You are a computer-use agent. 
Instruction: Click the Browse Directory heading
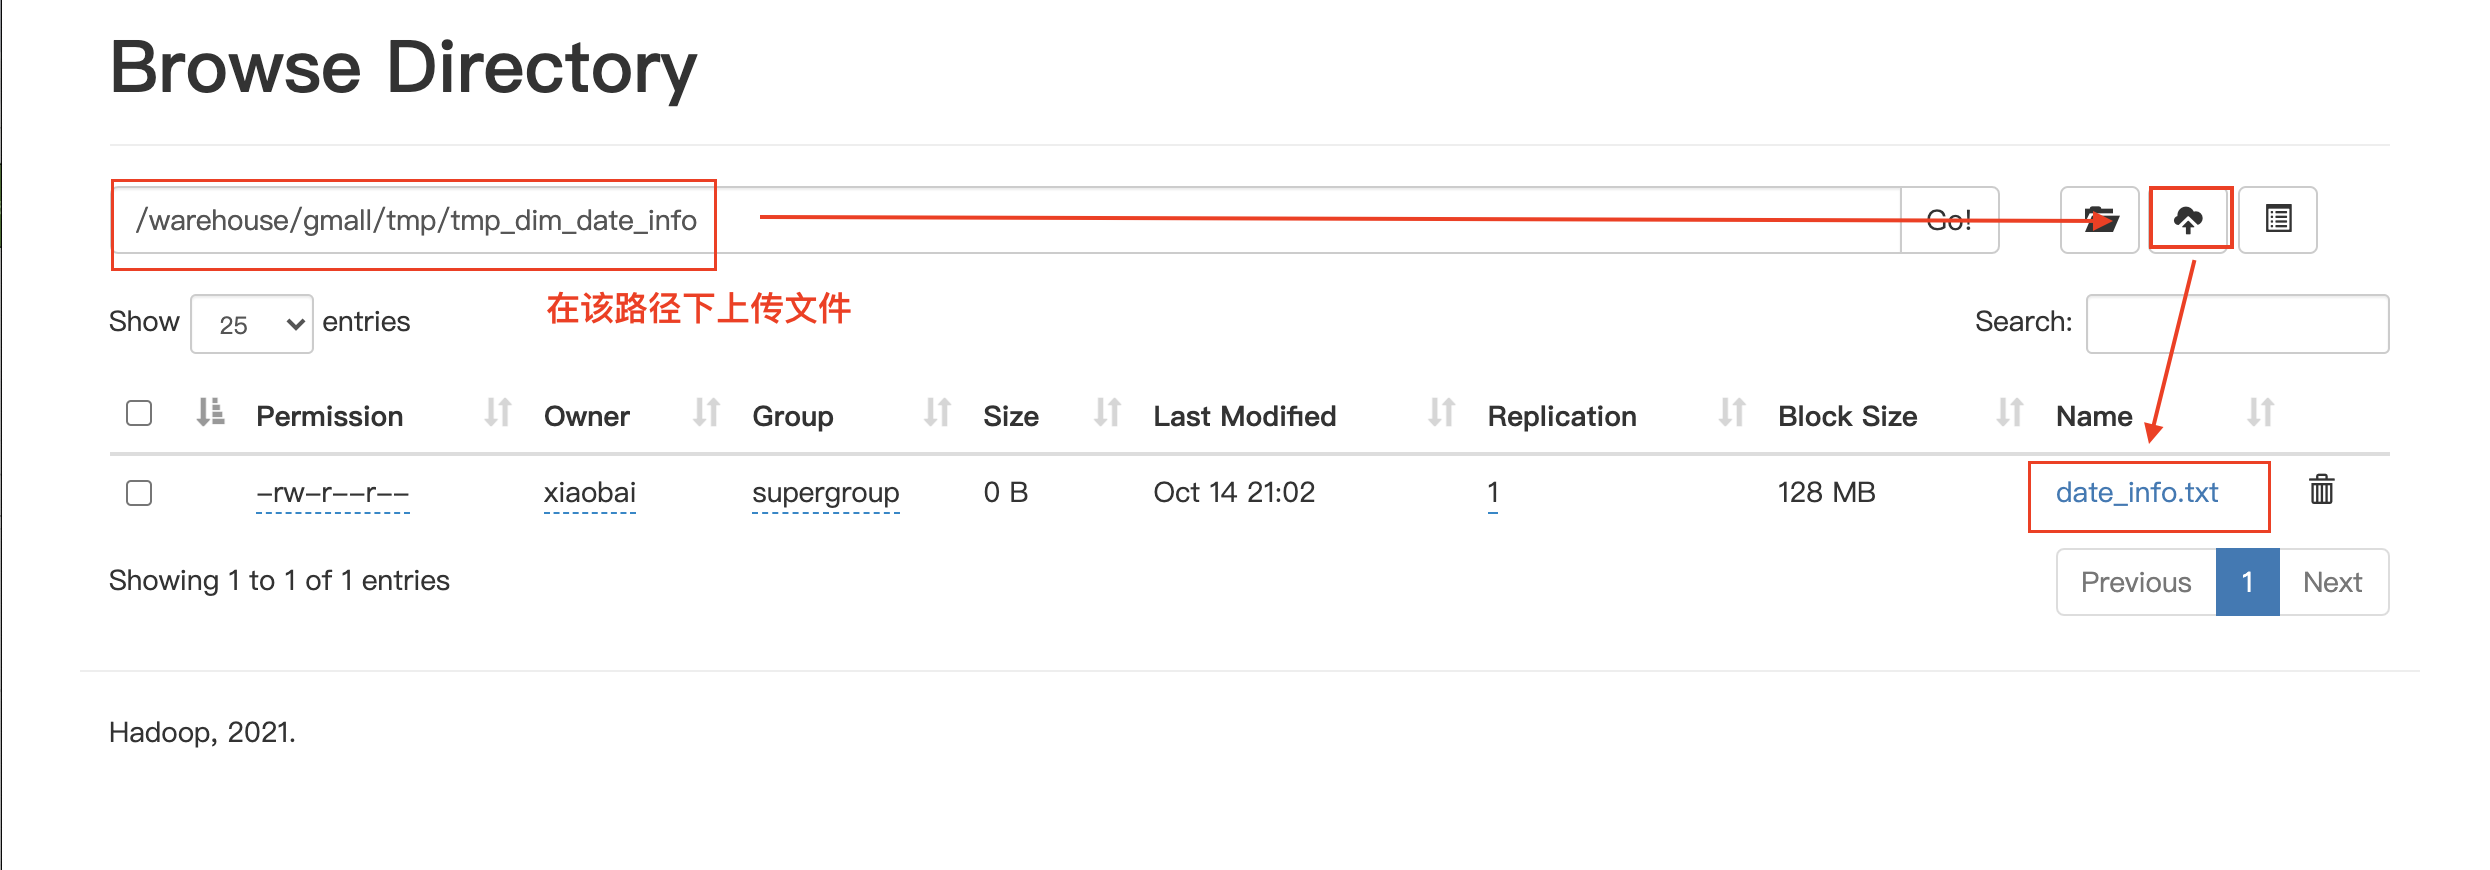tap(403, 68)
